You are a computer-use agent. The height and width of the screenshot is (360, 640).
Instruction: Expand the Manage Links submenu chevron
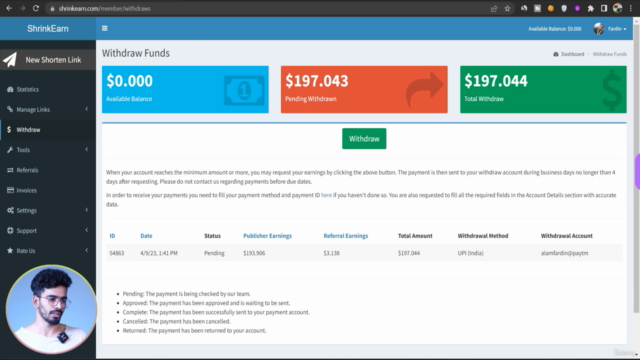[x=87, y=109]
